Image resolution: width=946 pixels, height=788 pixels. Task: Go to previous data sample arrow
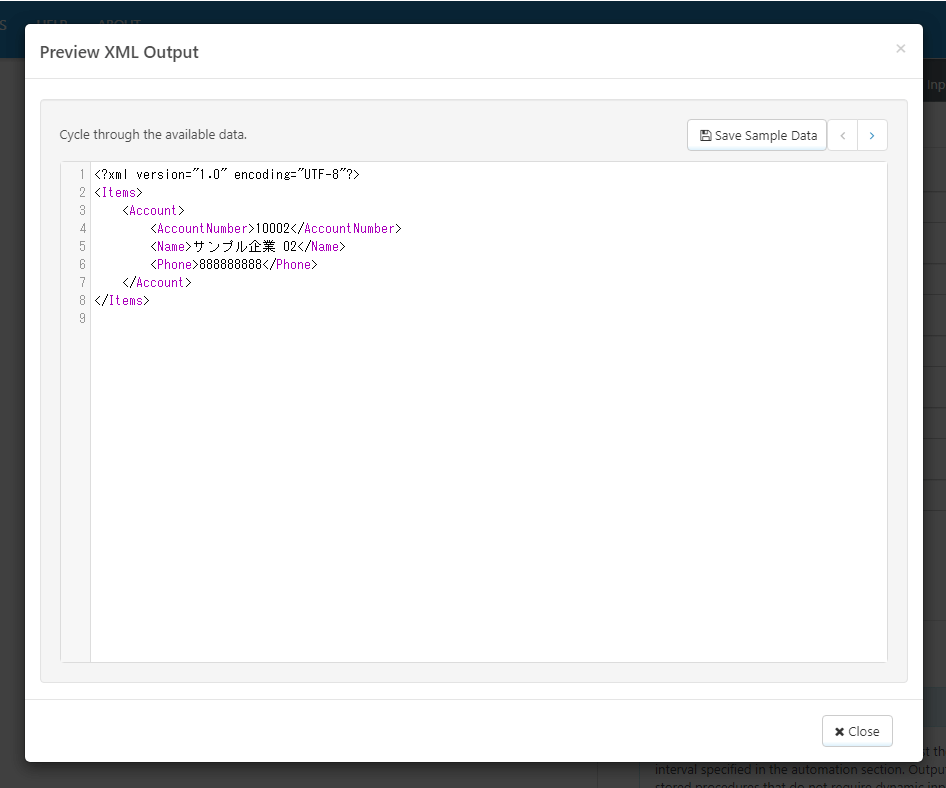pyautogui.click(x=842, y=135)
